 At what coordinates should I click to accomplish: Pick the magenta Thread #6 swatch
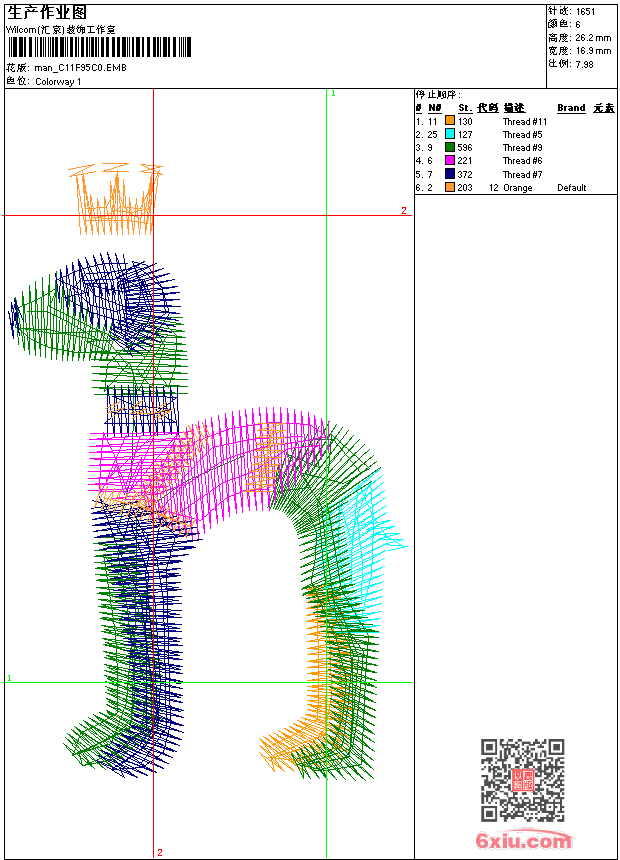click(450, 160)
